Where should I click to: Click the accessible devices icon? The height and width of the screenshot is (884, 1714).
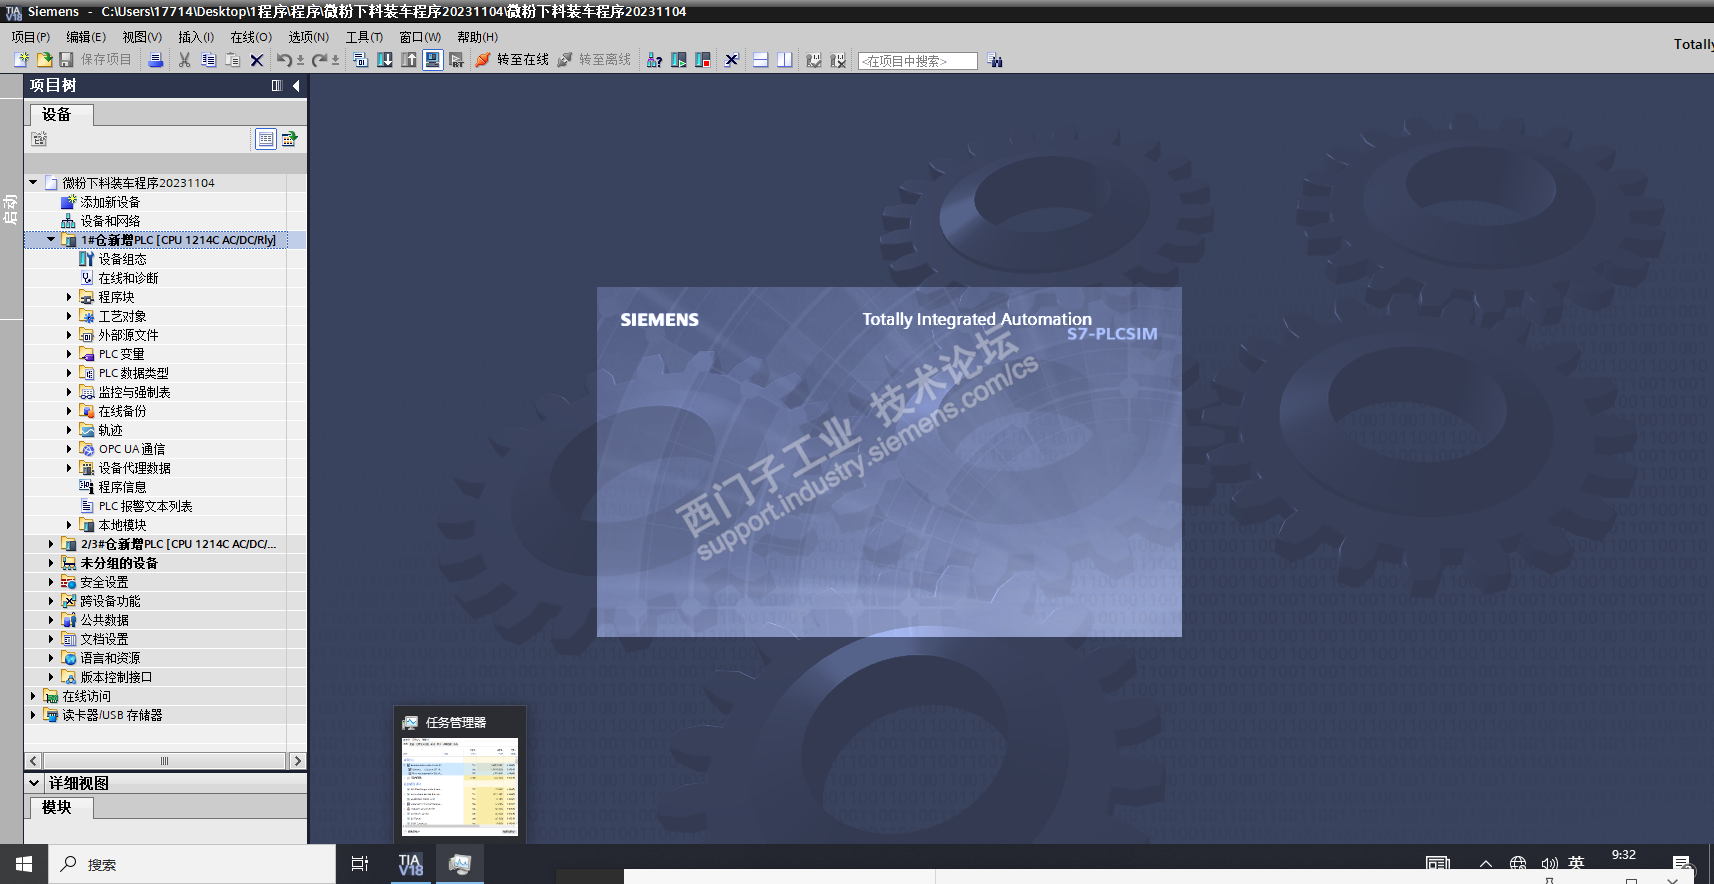[x=654, y=60]
